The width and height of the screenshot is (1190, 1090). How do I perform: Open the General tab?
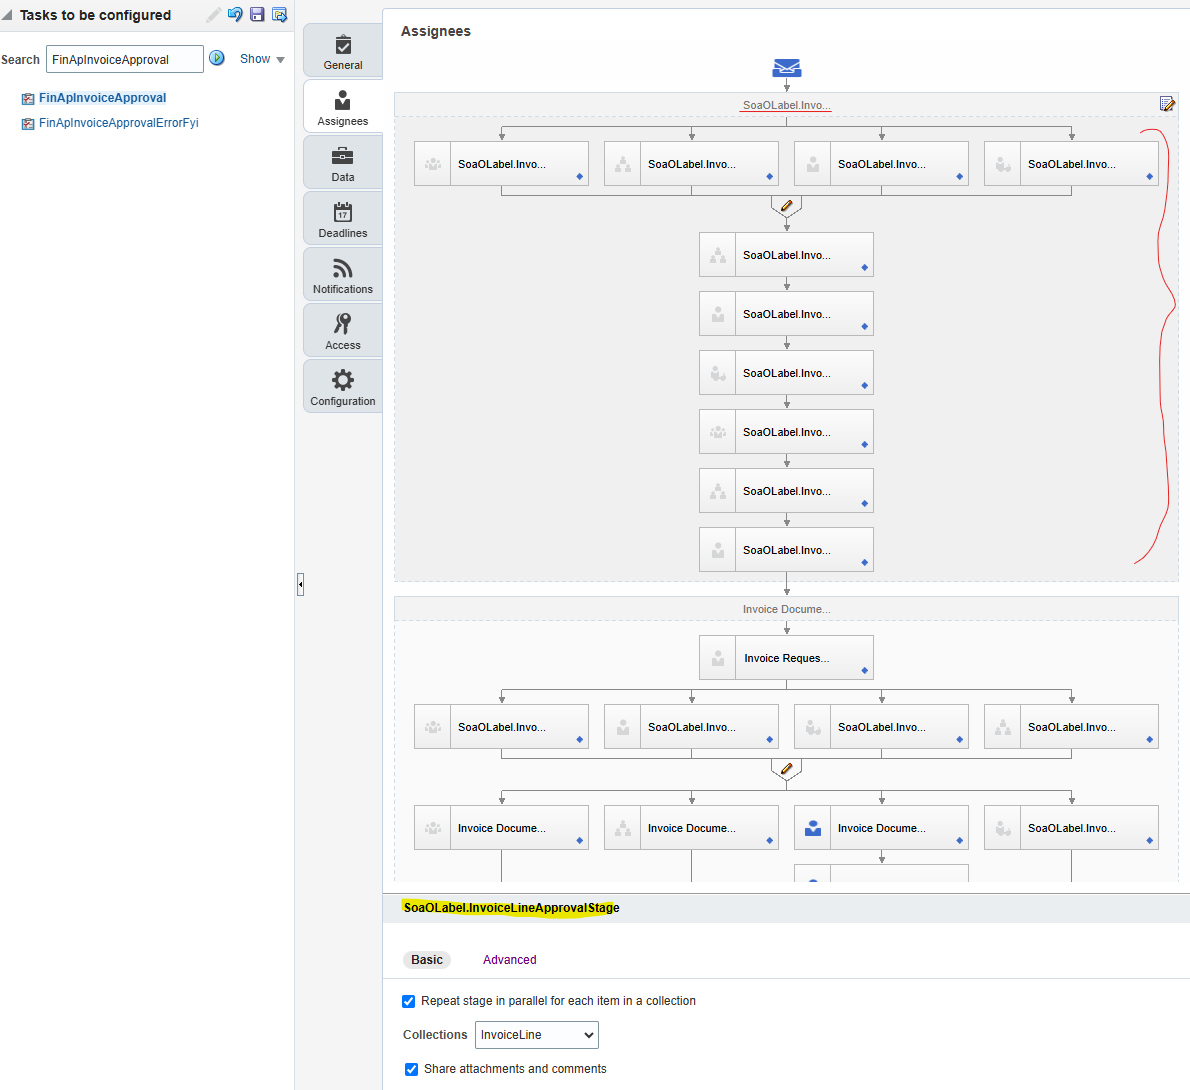click(x=343, y=51)
